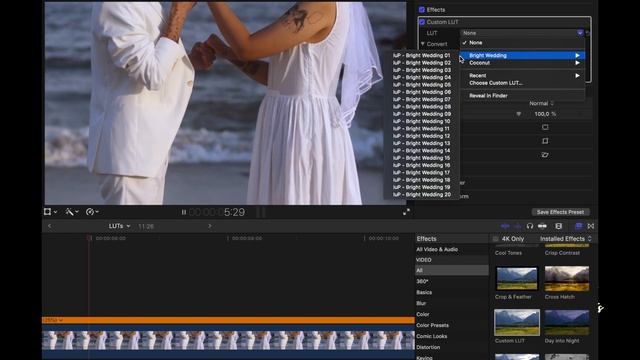Screen dimensions: 640x360
Task: Click the Cool Tones effect label
Action: click(x=508, y=253)
